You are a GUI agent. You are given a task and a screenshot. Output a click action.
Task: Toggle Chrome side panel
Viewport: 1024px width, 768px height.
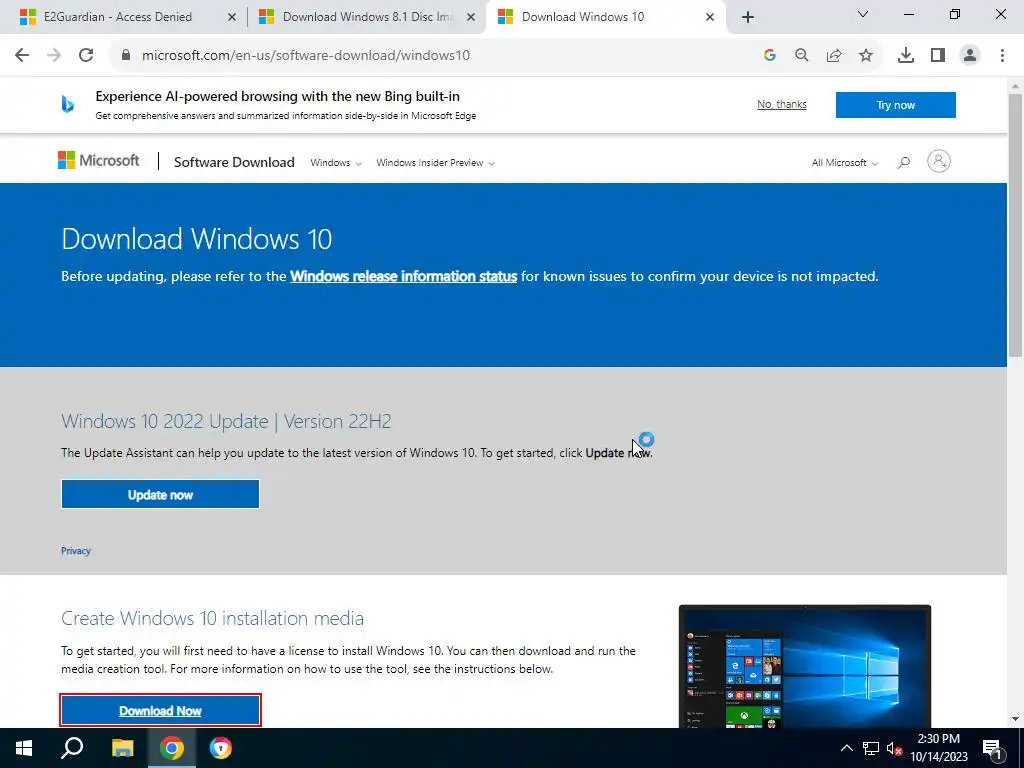tap(938, 56)
